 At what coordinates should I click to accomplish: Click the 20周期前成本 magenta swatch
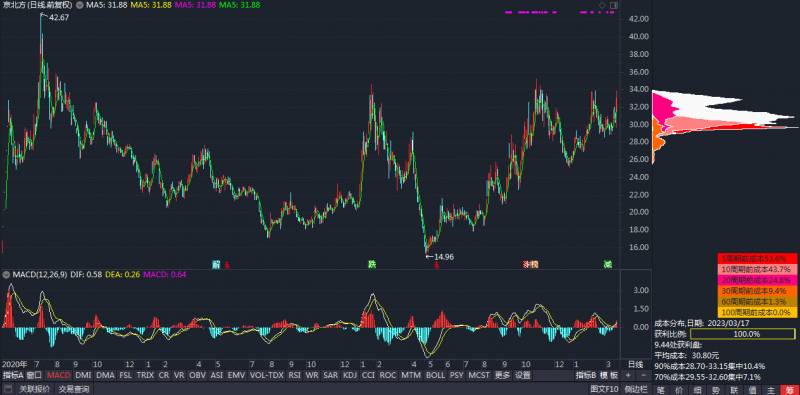point(758,280)
